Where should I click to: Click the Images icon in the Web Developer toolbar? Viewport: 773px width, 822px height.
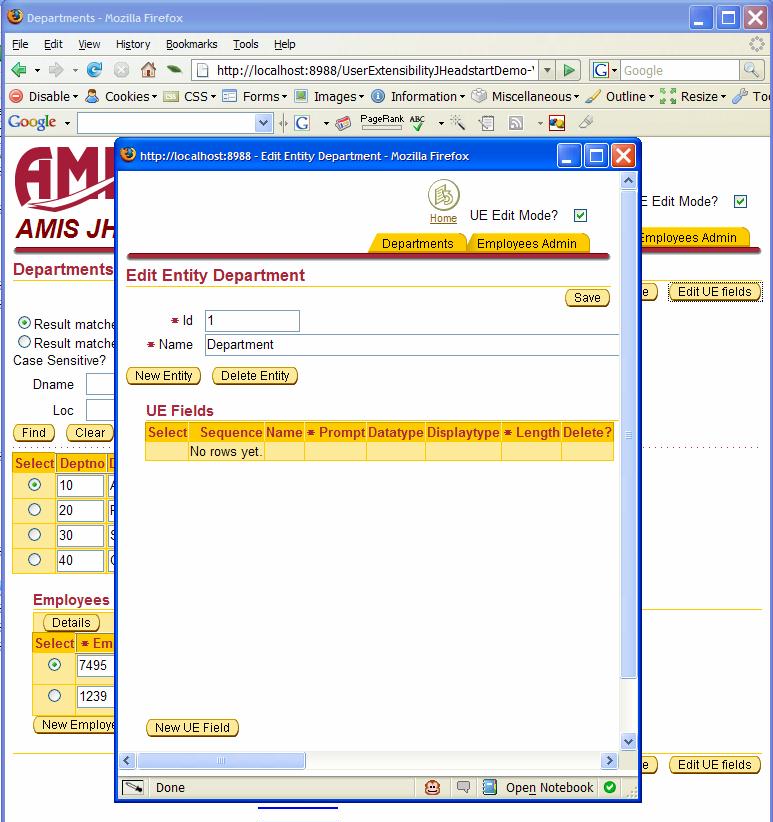click(x=301, y=96)
